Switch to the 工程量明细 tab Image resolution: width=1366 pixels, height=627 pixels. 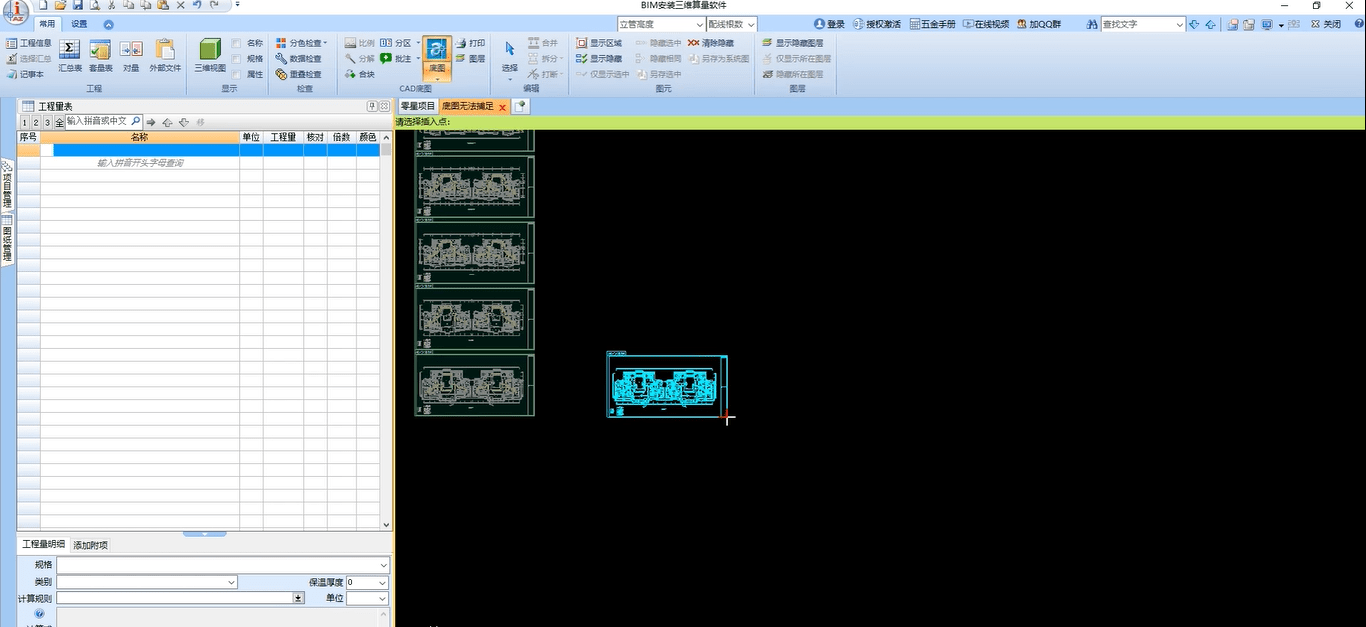[x=43, y=544]
